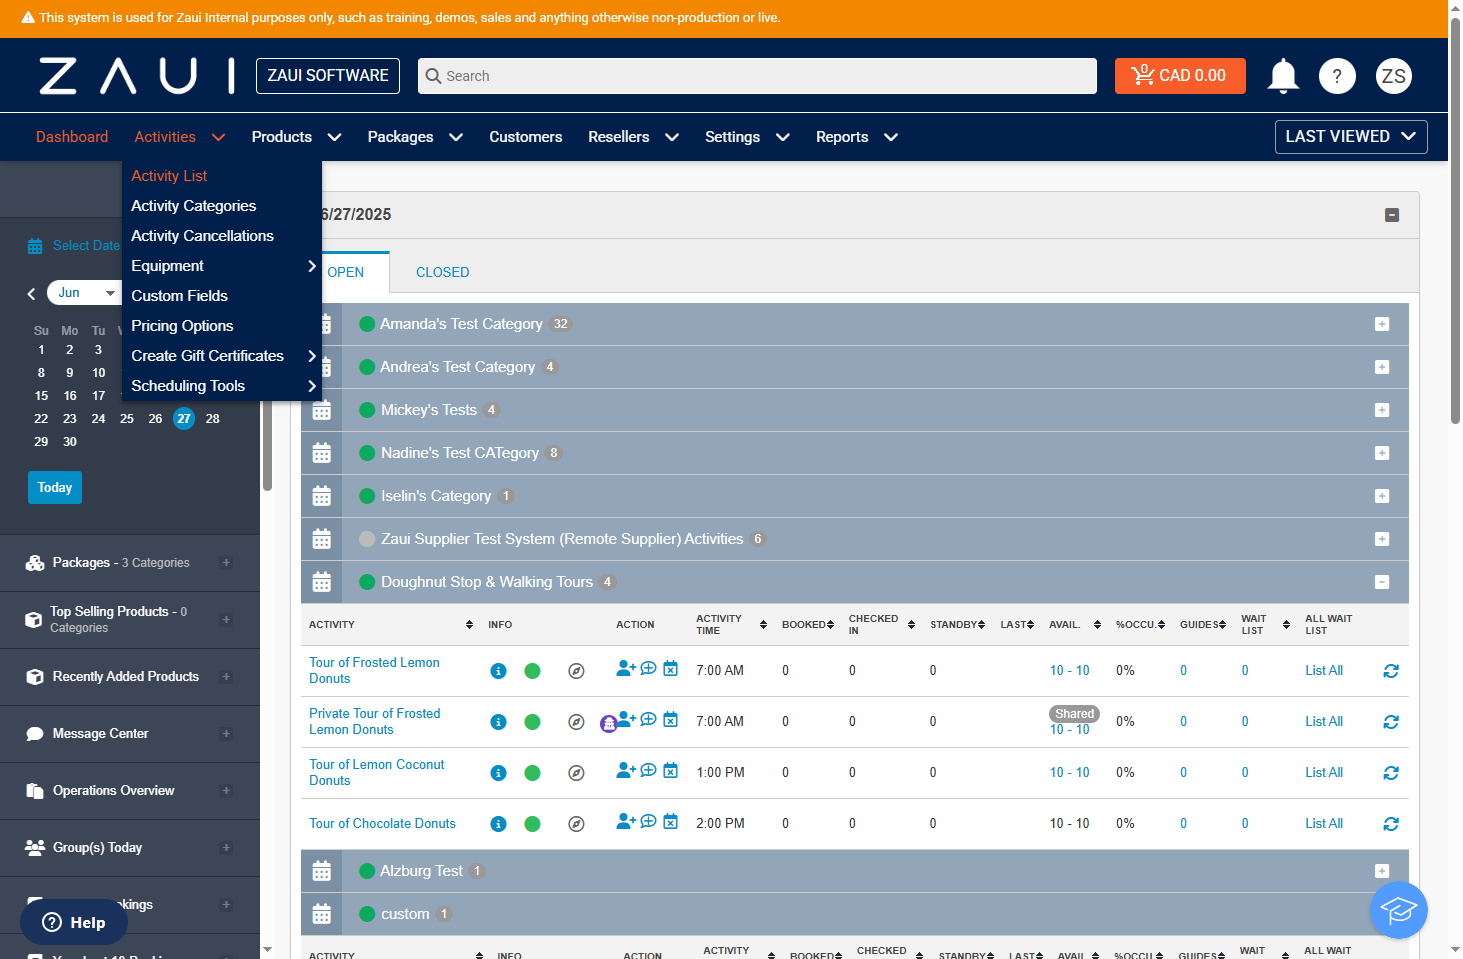The width and height of the screenshot is (1463, 959).
Task: Open calendar for Alzburg Test category
Action: pyautogui.click(x=322, y=871)
